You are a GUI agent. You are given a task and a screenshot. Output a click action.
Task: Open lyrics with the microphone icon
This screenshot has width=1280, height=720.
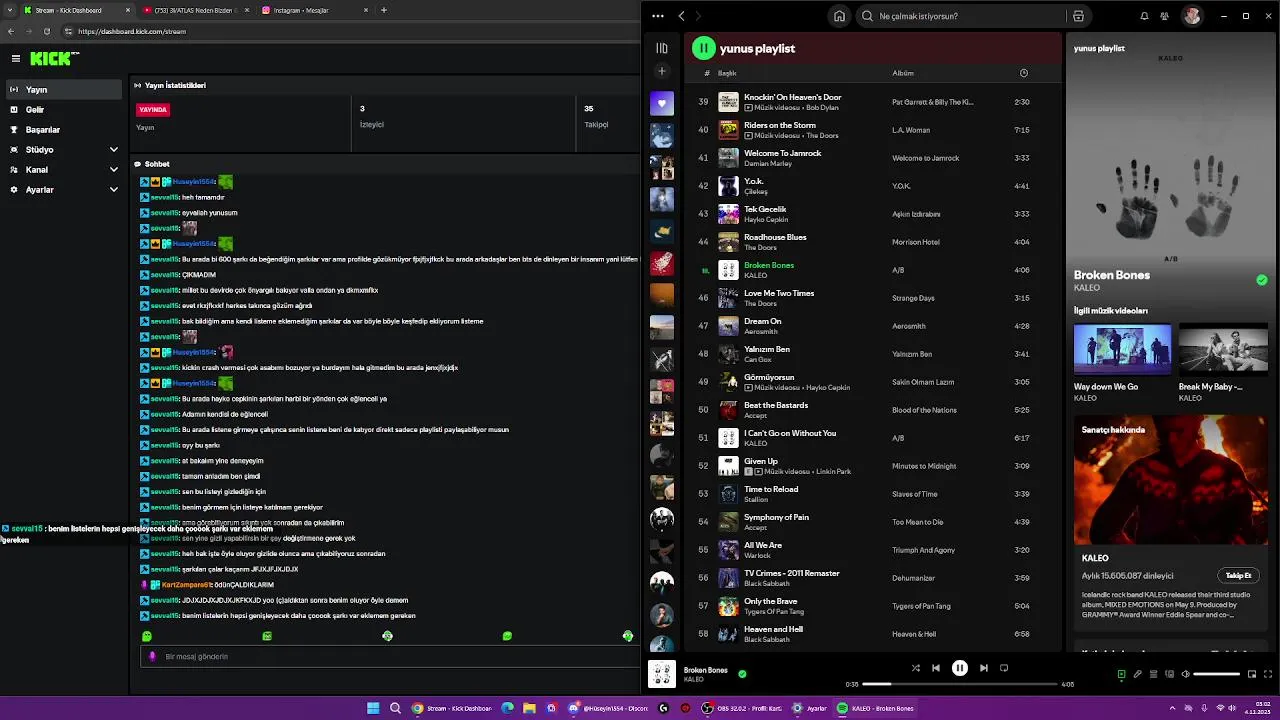[1137, 674]
